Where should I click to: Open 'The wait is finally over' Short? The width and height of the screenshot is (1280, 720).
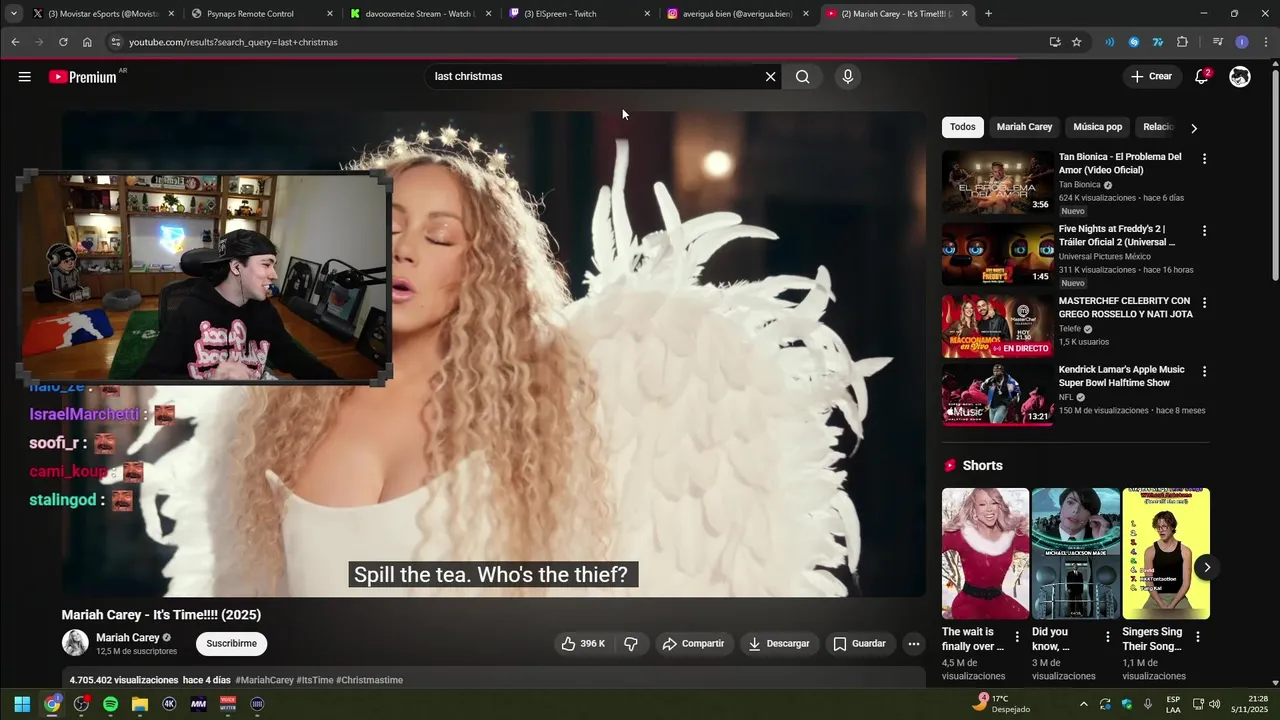click(985, 554)
